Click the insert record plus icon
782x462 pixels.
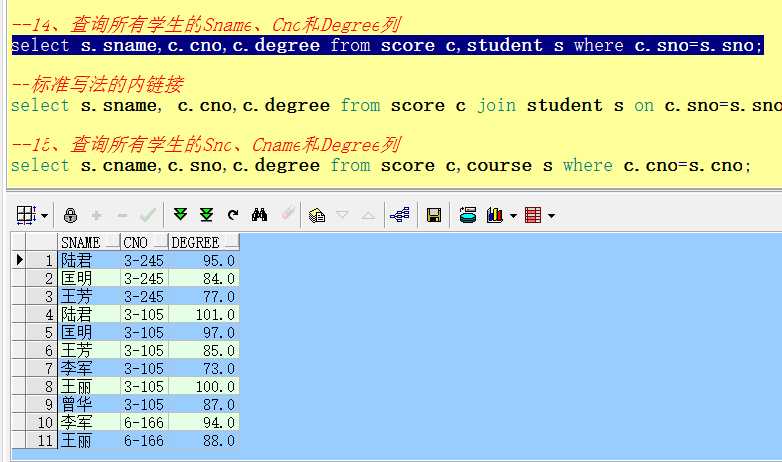coord(96,216)
